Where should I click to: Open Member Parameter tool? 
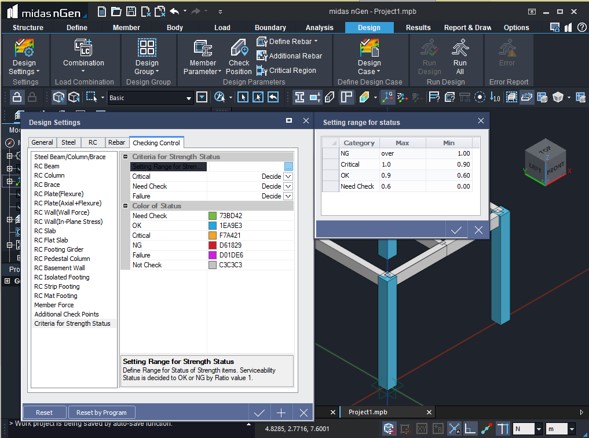[x=202, y=57]
